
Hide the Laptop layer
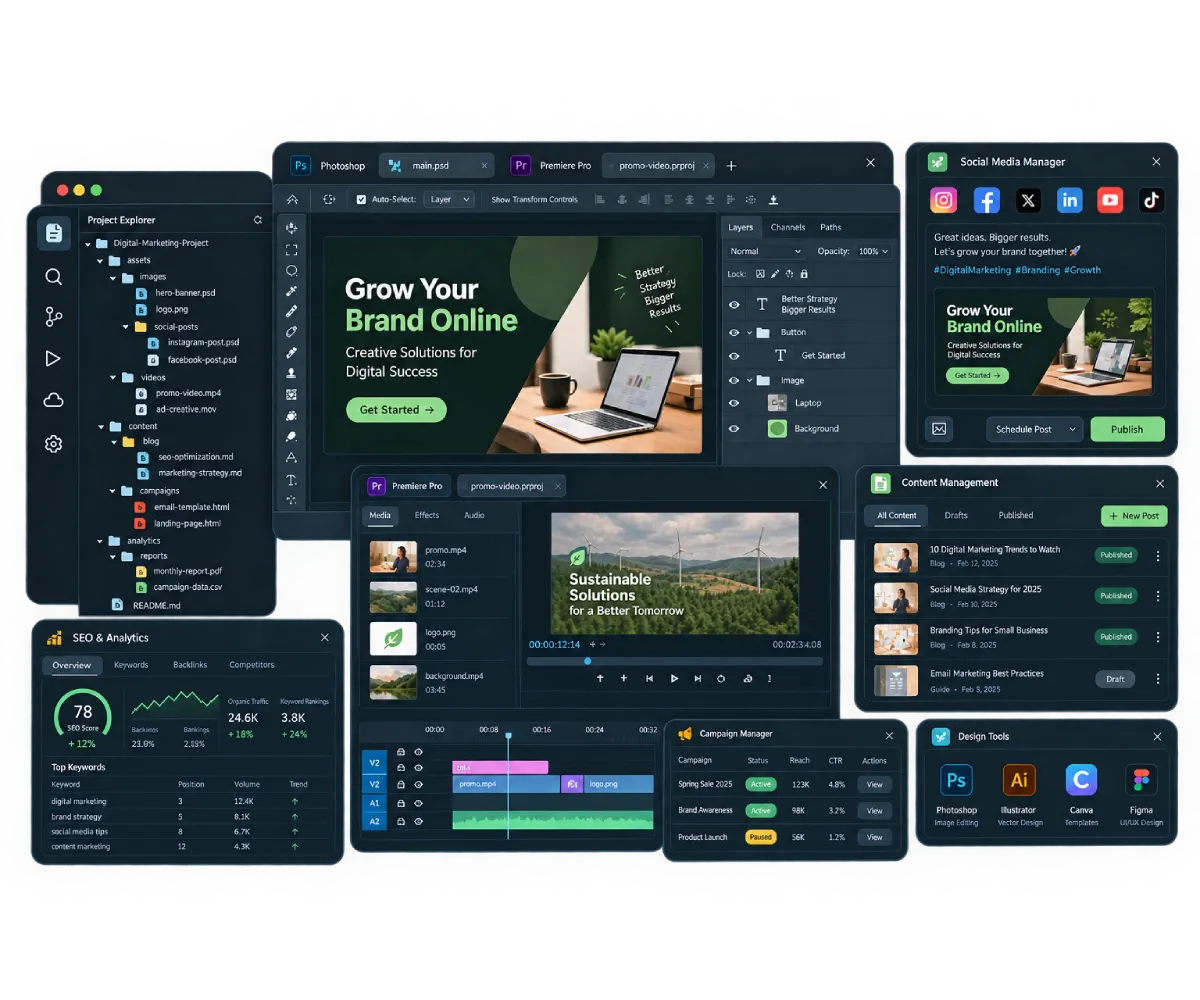(734, 403)
